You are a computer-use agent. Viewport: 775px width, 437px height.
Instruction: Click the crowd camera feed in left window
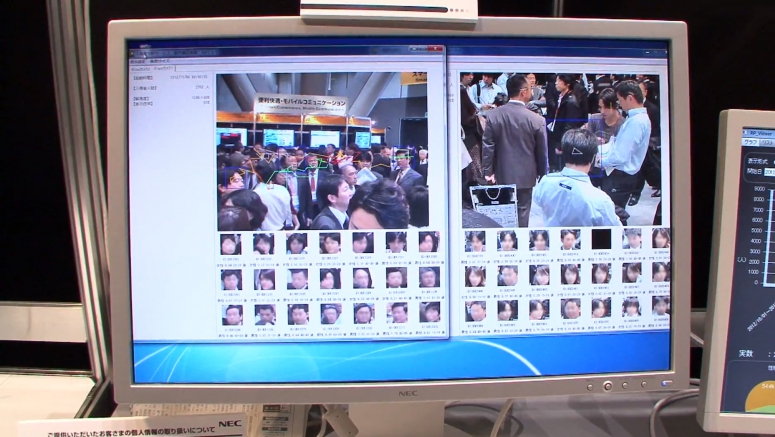[x=322, y=151]
